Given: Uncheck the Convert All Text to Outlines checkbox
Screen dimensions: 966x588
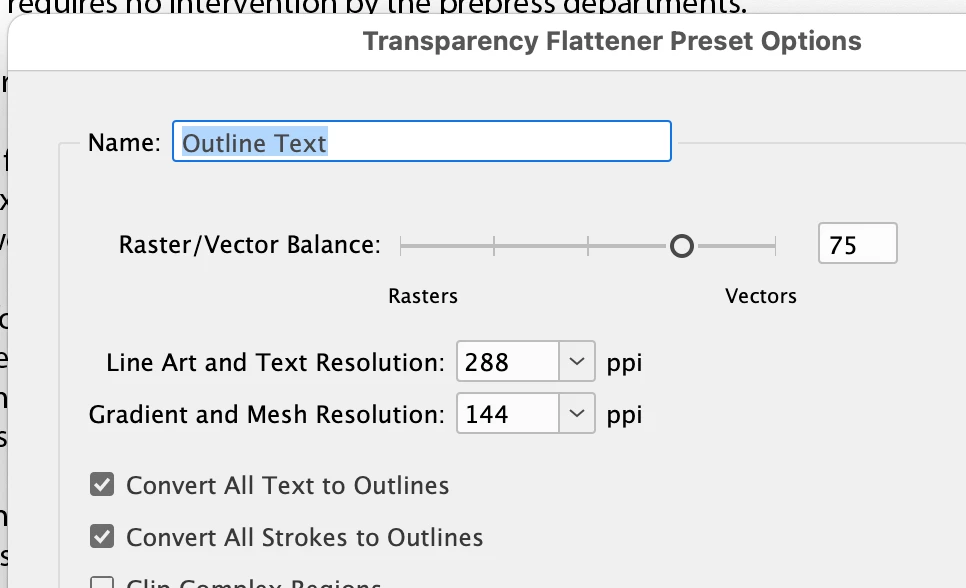Looking at the screenshot, I should tap(102, 484).
